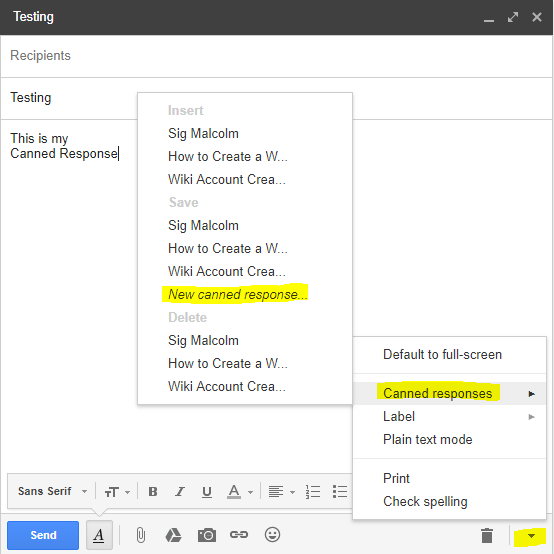Click the insert link chain icon
Screen dimensions: 554x554
pyautogui.click(x=239, y=535)
